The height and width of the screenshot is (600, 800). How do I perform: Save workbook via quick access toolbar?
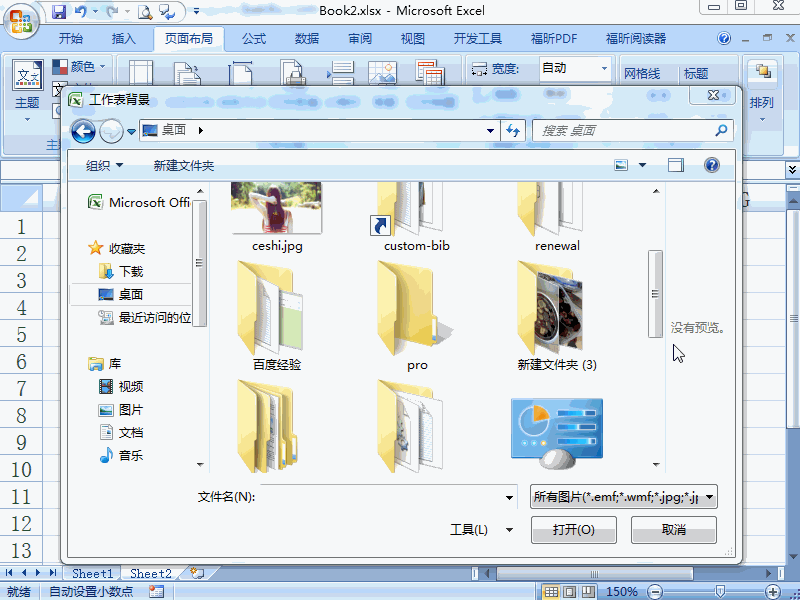pyautogui.click(x=59, y=11)
